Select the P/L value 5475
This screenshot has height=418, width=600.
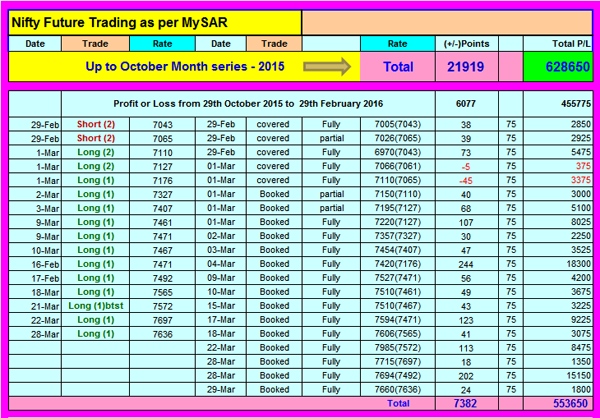point(558,152)
